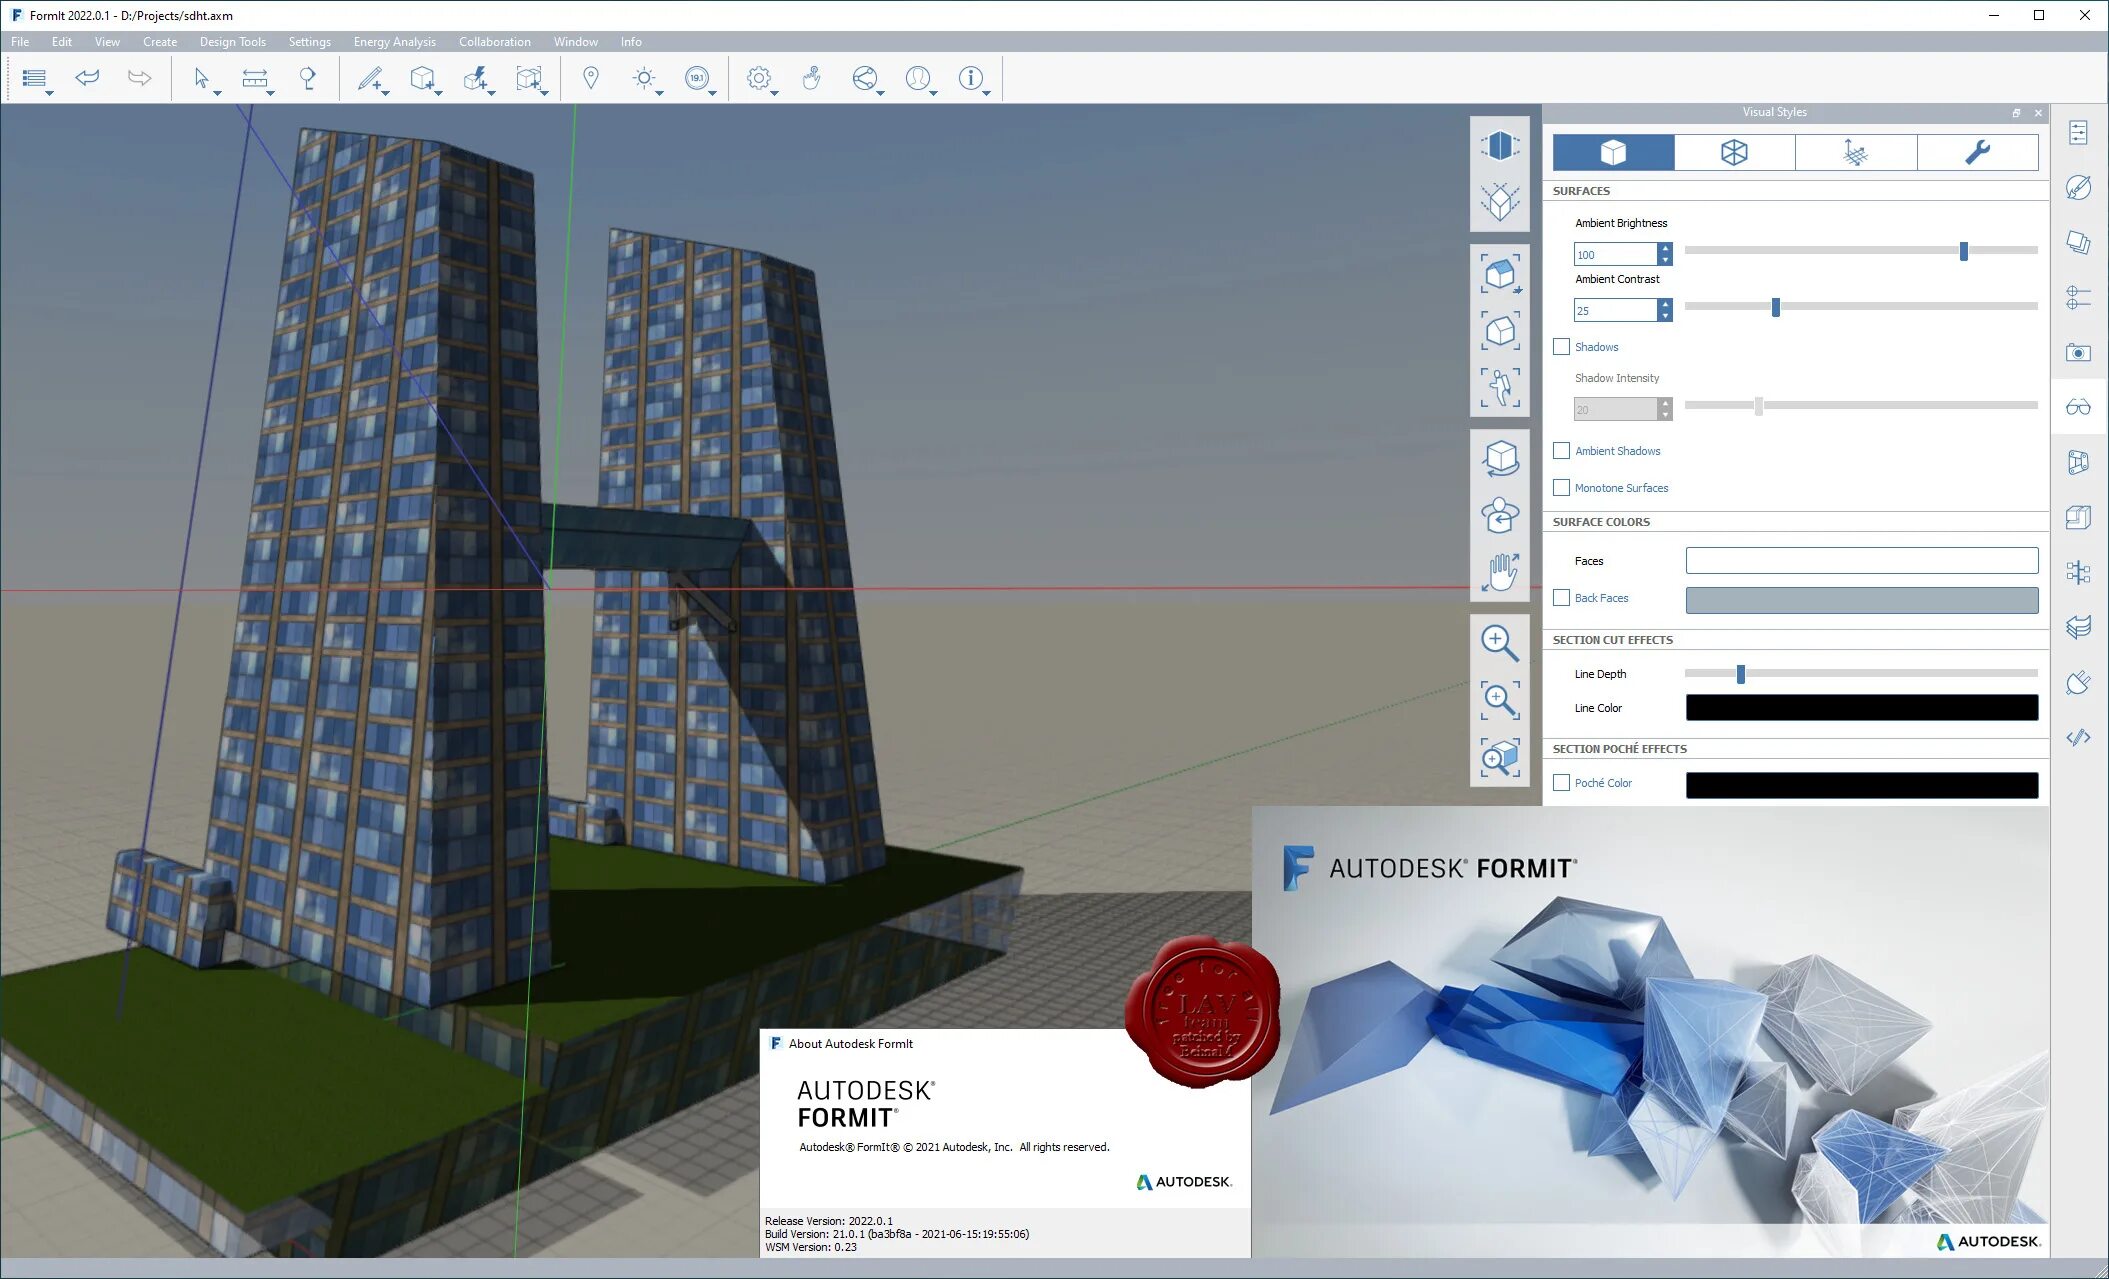Select the Sketch pencil tool
Image resolution: width=2109 pixels, height=1279 pixels.
(x=369, y=77)
